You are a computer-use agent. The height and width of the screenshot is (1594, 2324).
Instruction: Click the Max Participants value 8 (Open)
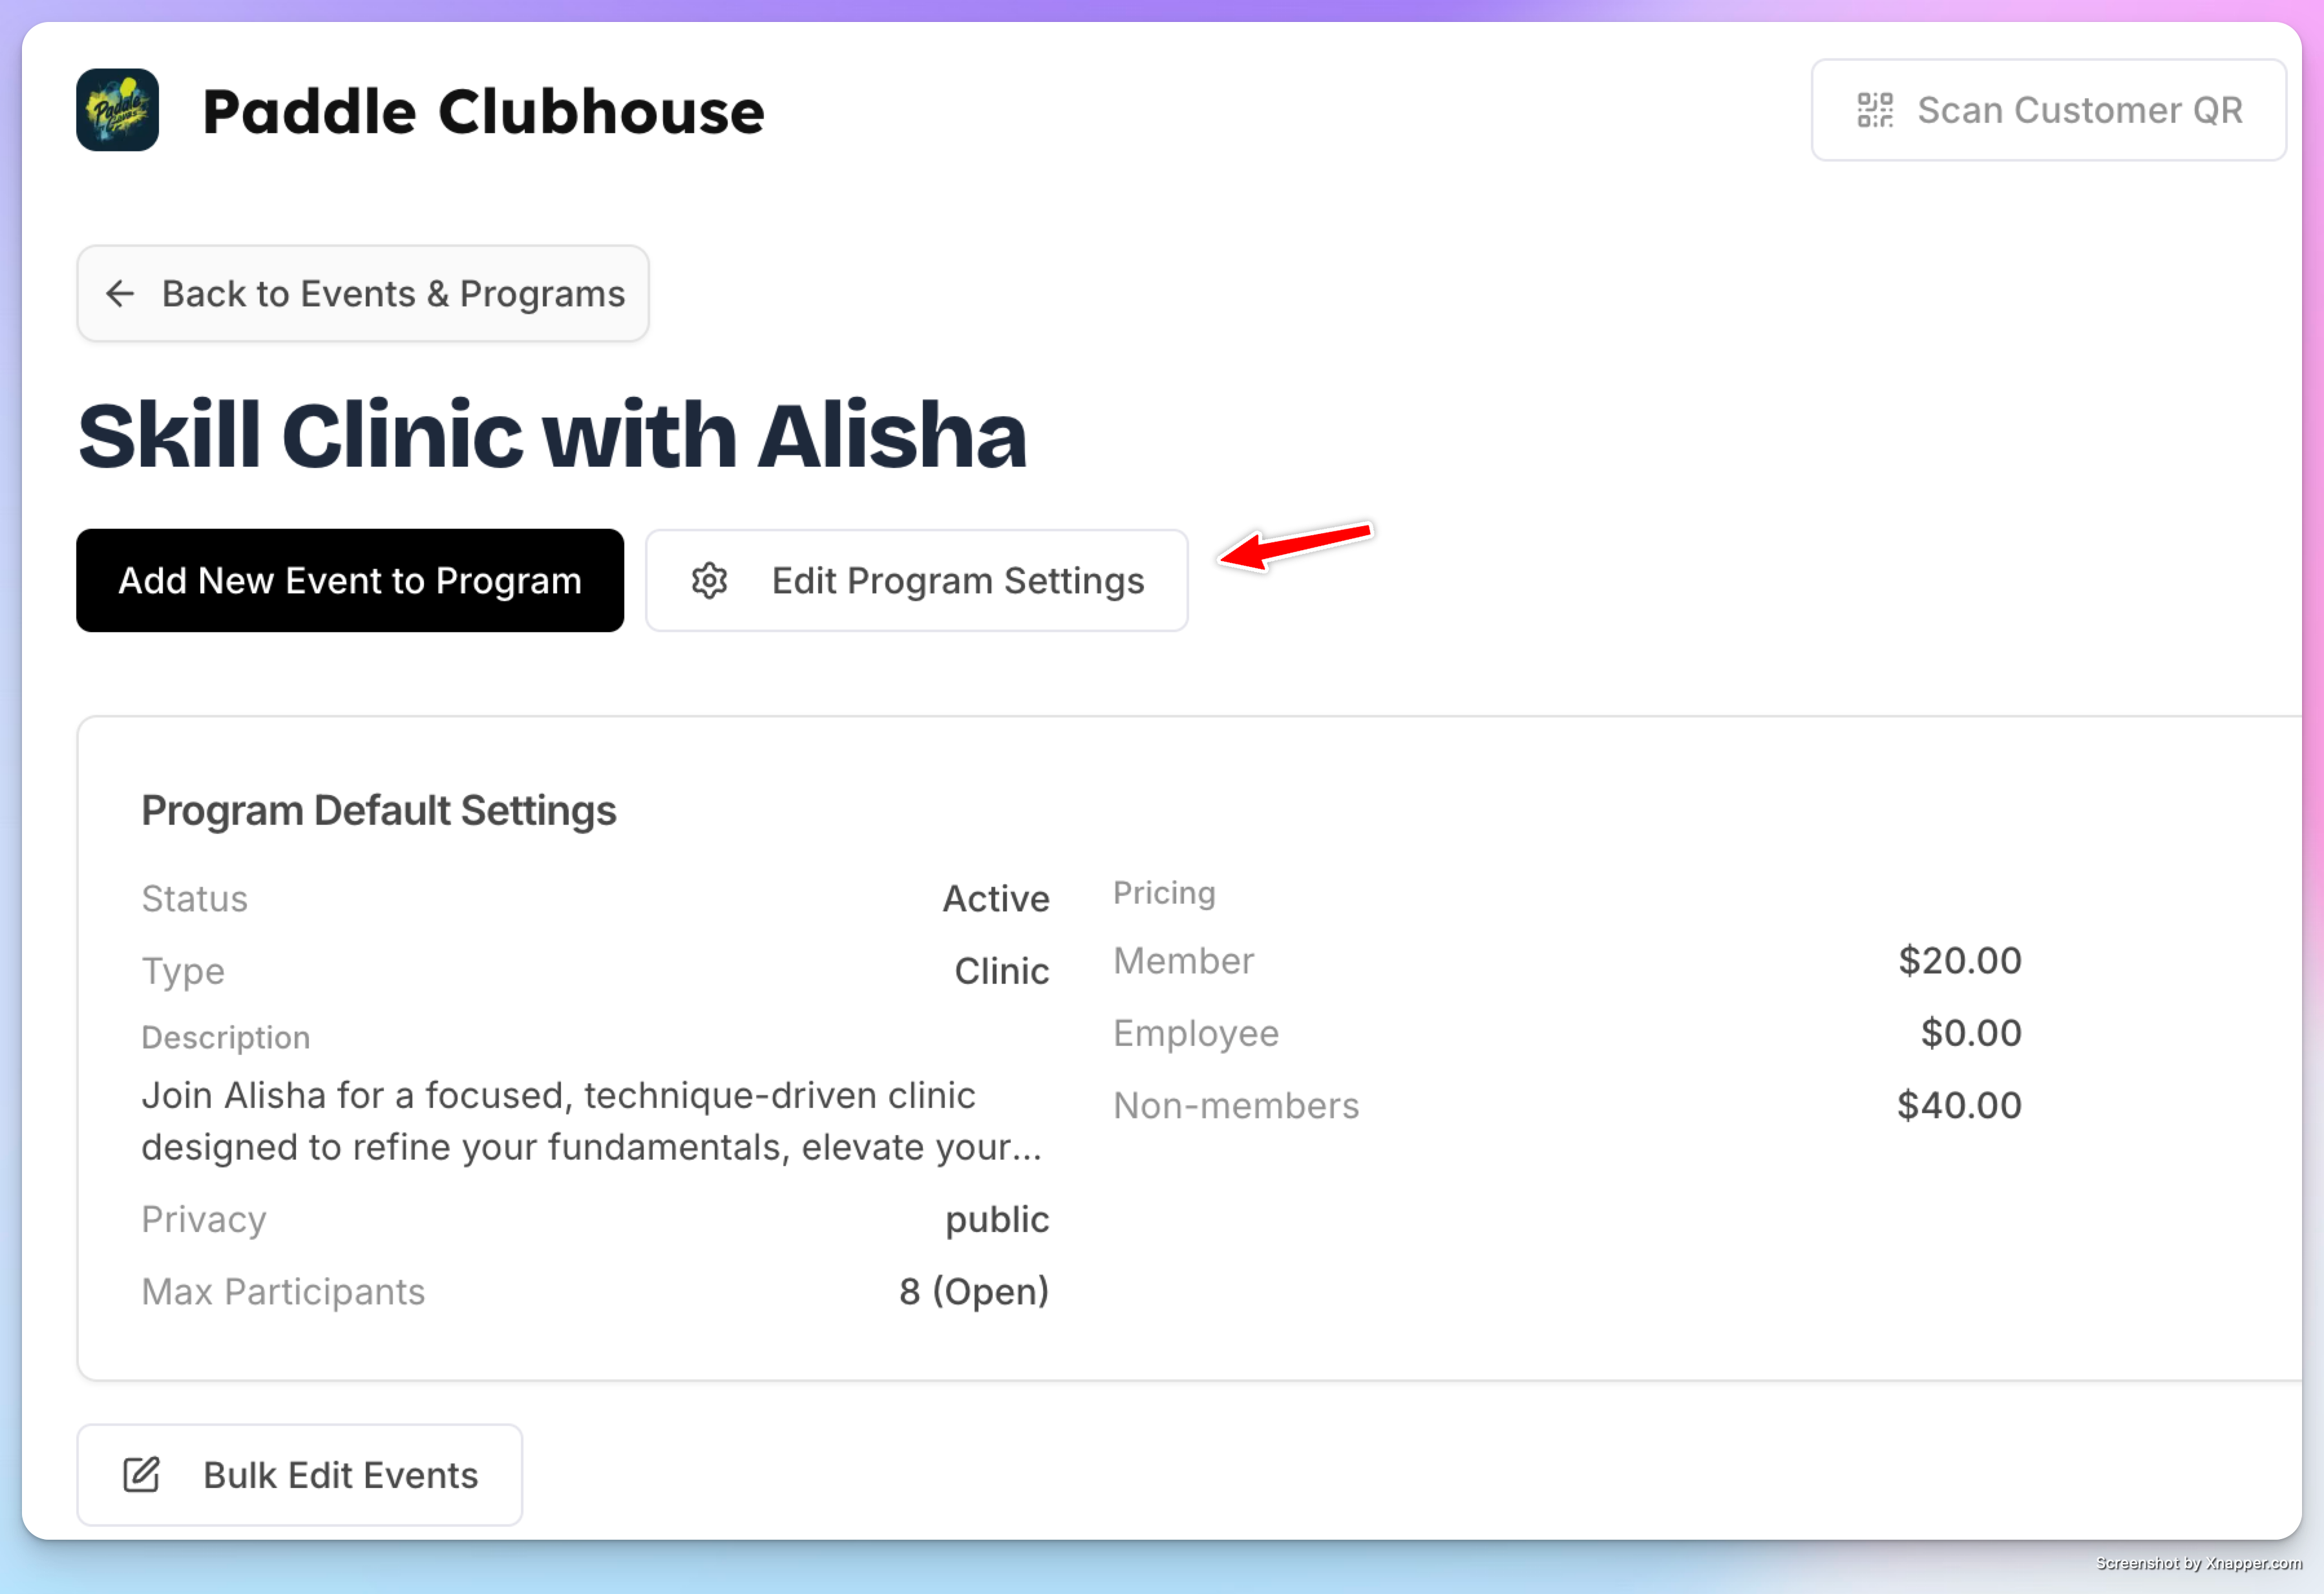coord(974,1292)
